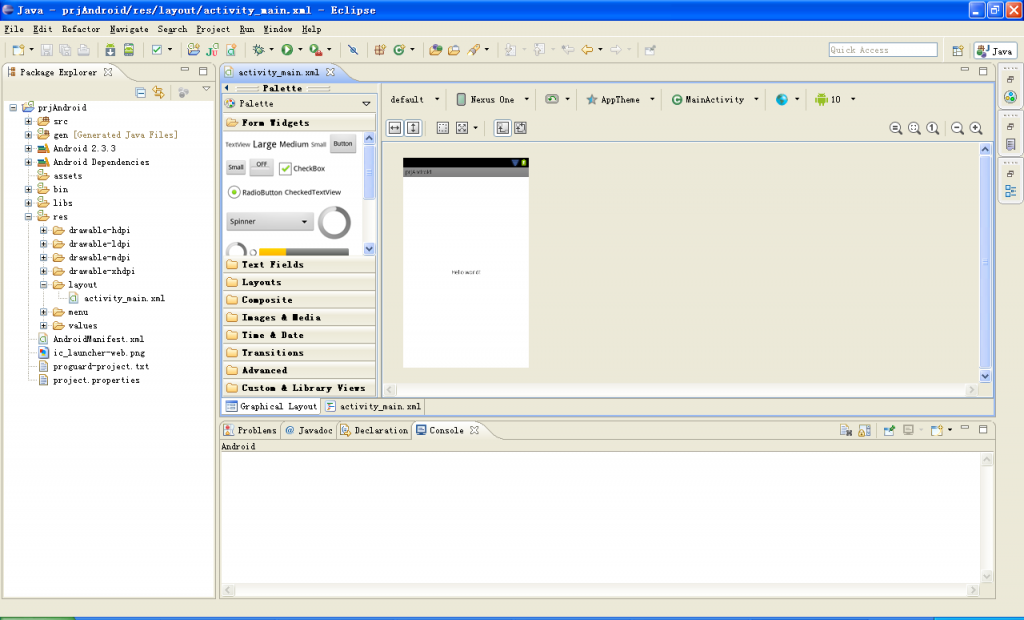
Task: Click the Pin Console icon
Action: point(889,430)
